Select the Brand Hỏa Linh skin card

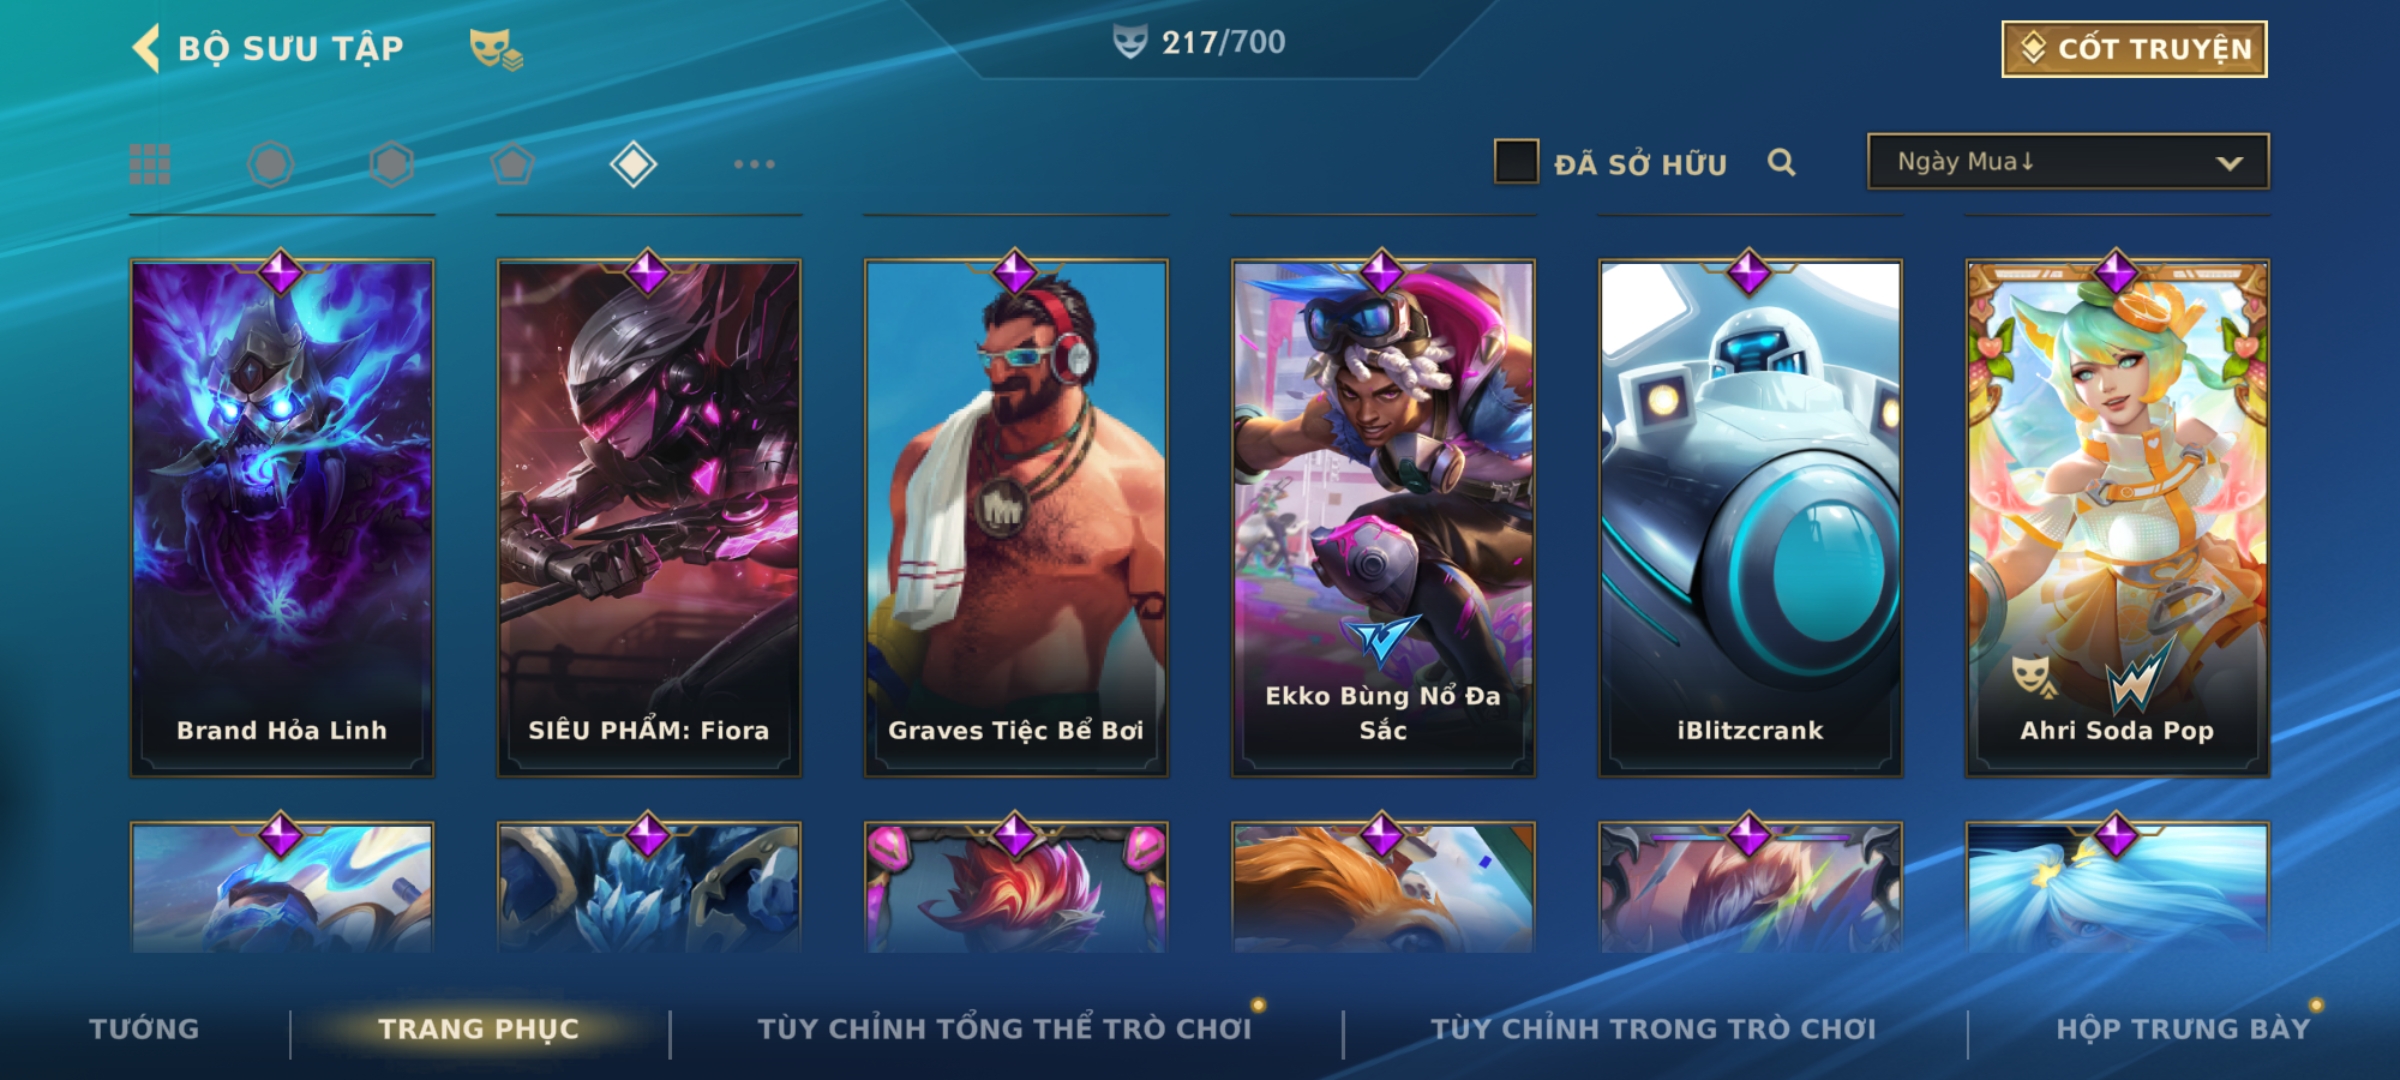click(x=282, y=518)
